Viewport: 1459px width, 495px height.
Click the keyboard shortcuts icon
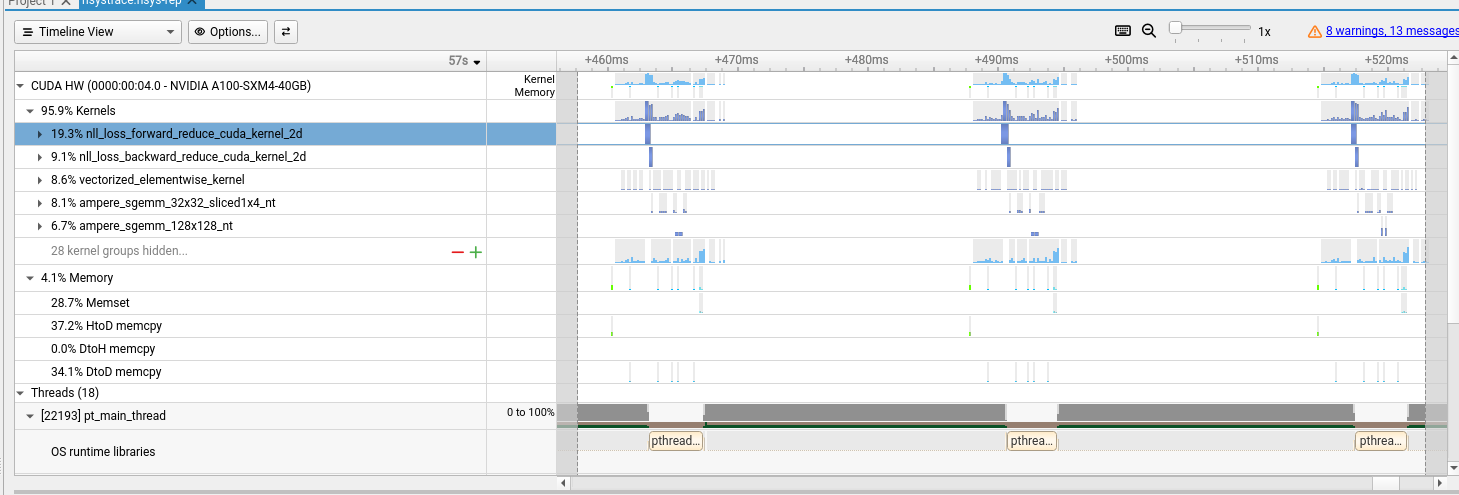pos(1123,31)
